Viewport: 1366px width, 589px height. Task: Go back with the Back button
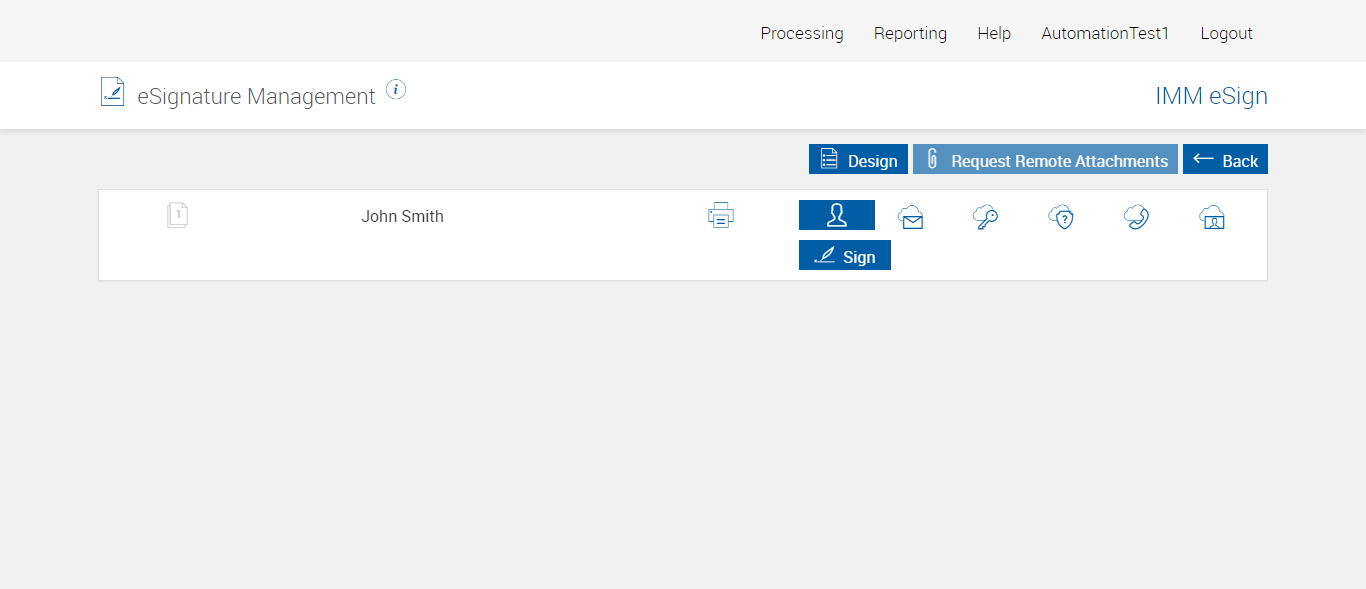(1225, 160)
